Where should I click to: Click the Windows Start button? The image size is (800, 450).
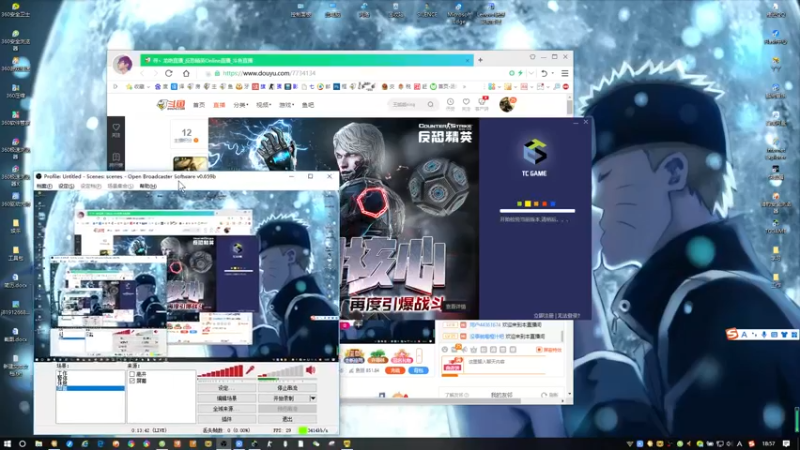(x=7, y=444)
